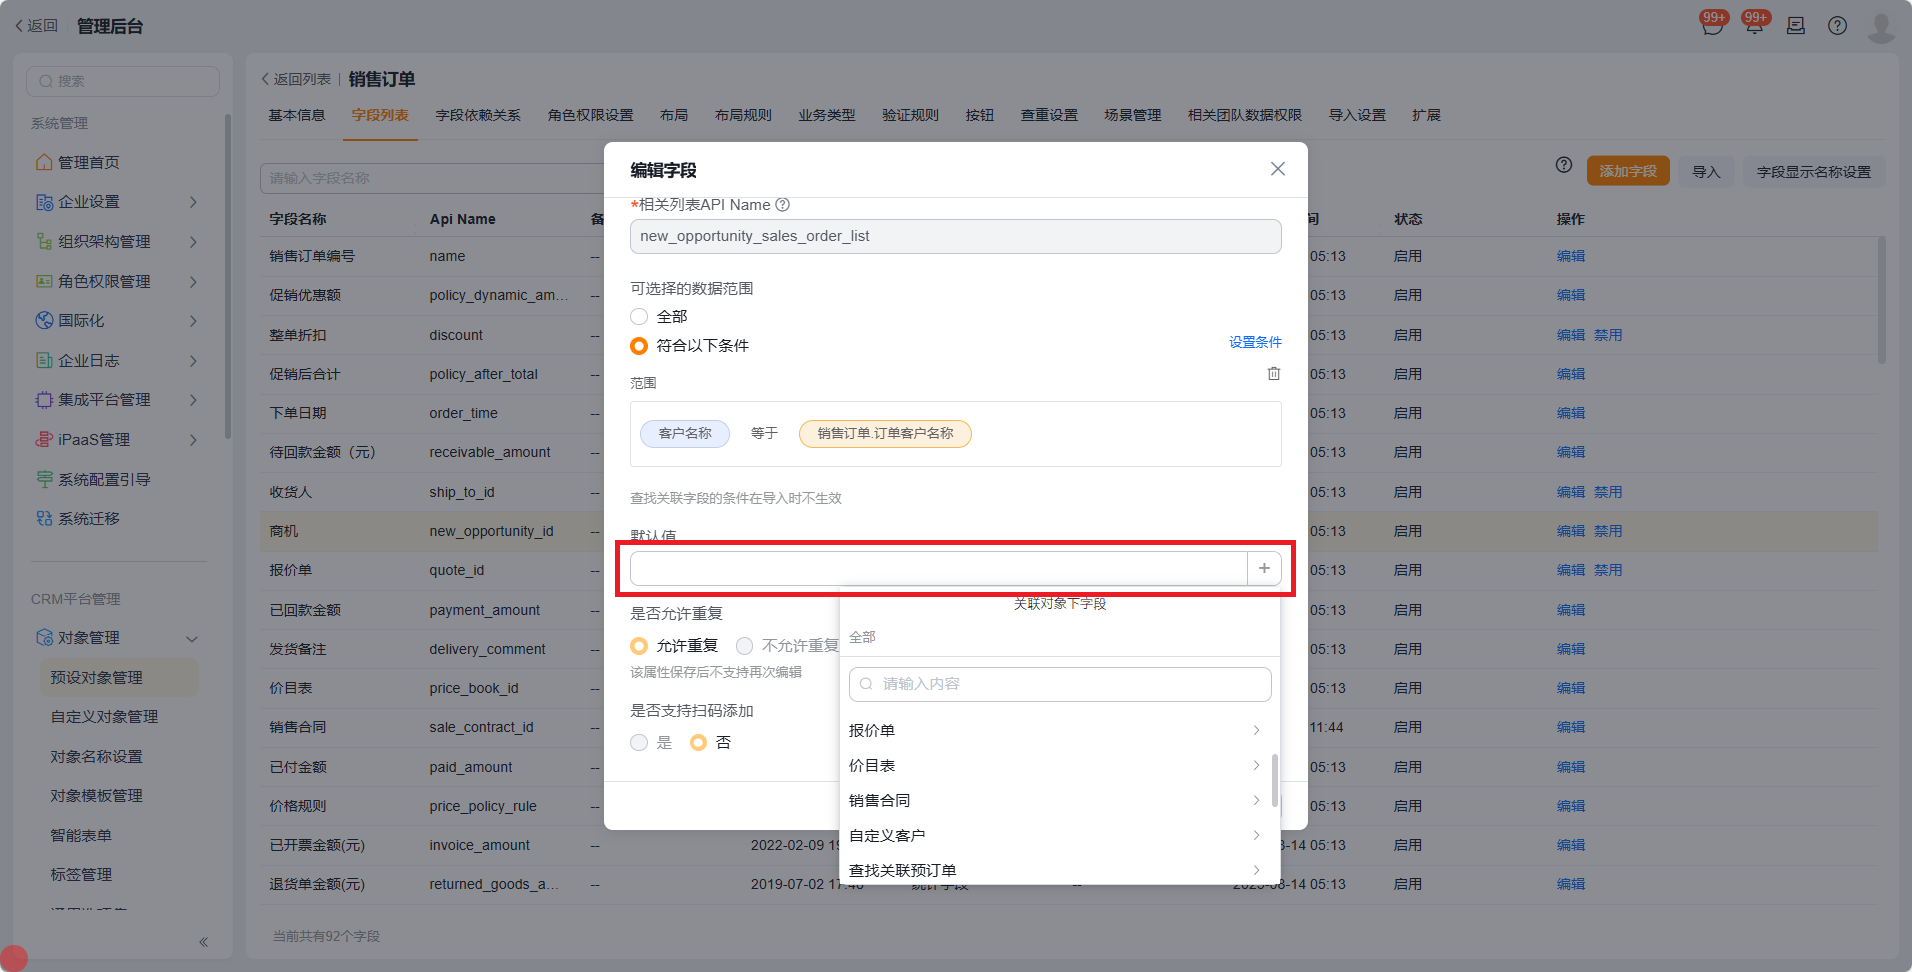Expand 自定义客户 in the field dropdown
The image size is (1912, 972).
click(x=1256, y=836)
